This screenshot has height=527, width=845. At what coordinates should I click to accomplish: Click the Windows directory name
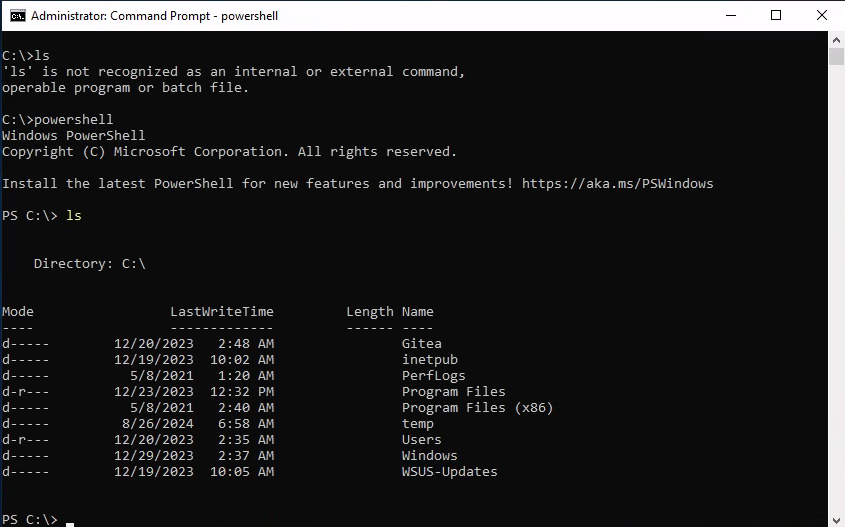tap(429, 456)
